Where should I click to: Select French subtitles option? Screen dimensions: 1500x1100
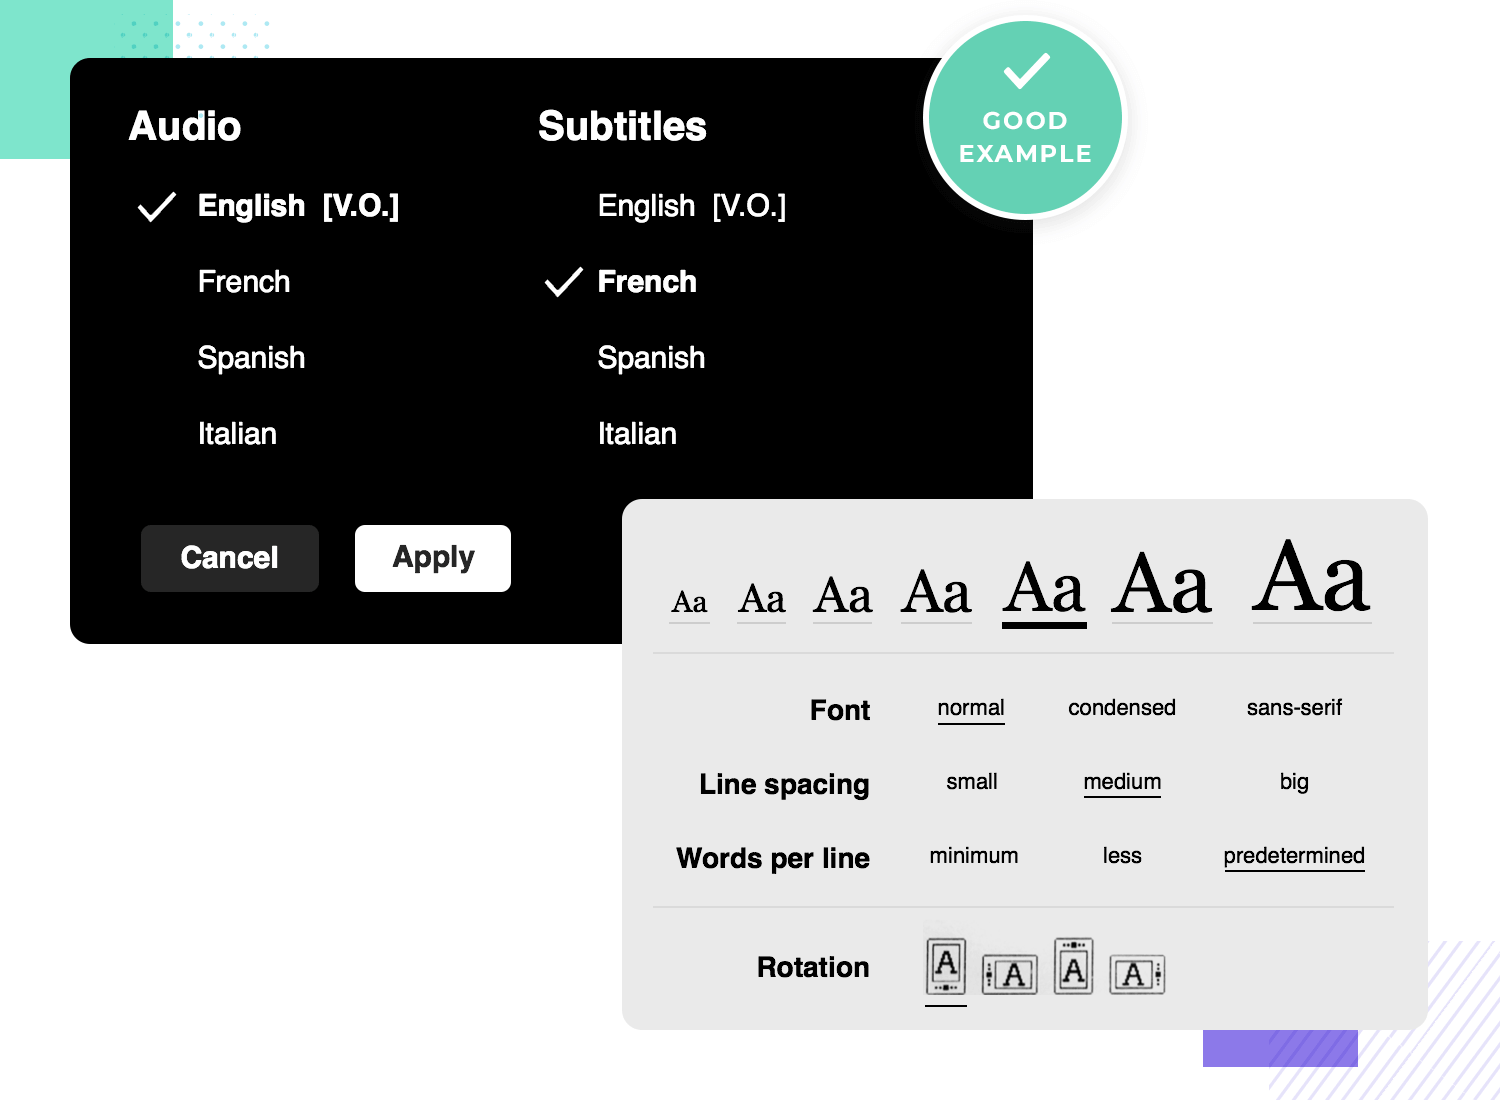(647, 282)
